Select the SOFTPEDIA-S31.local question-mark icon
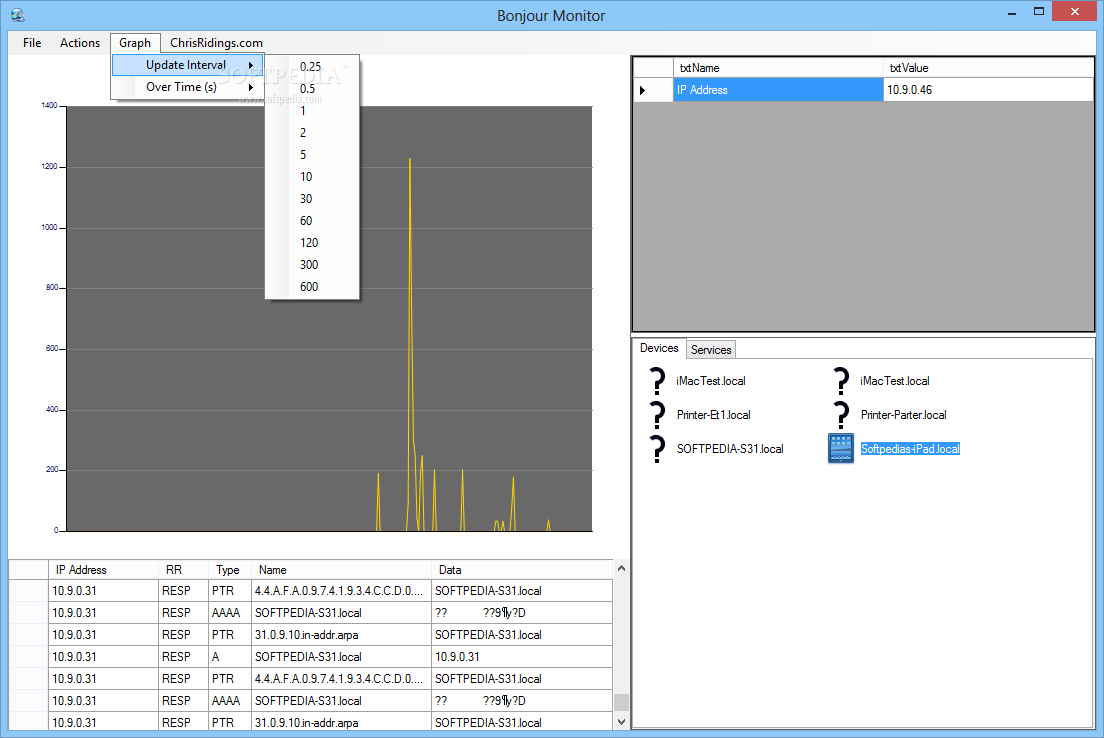This screenshot has height=738, width=1104. tap(657, 449)
